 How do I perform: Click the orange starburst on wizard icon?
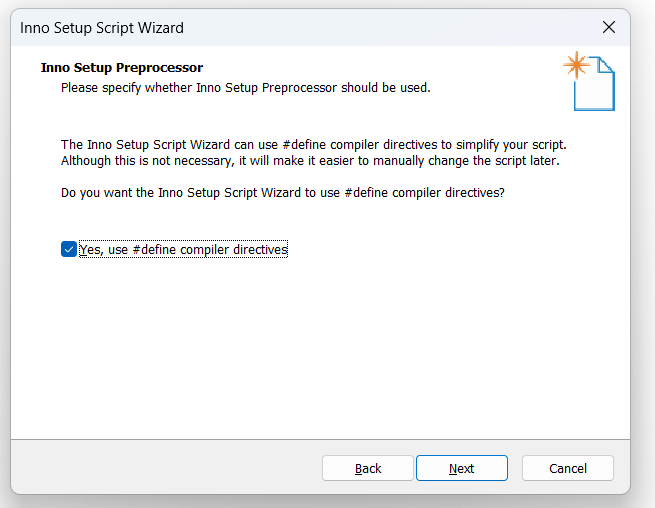coord(576,65)
